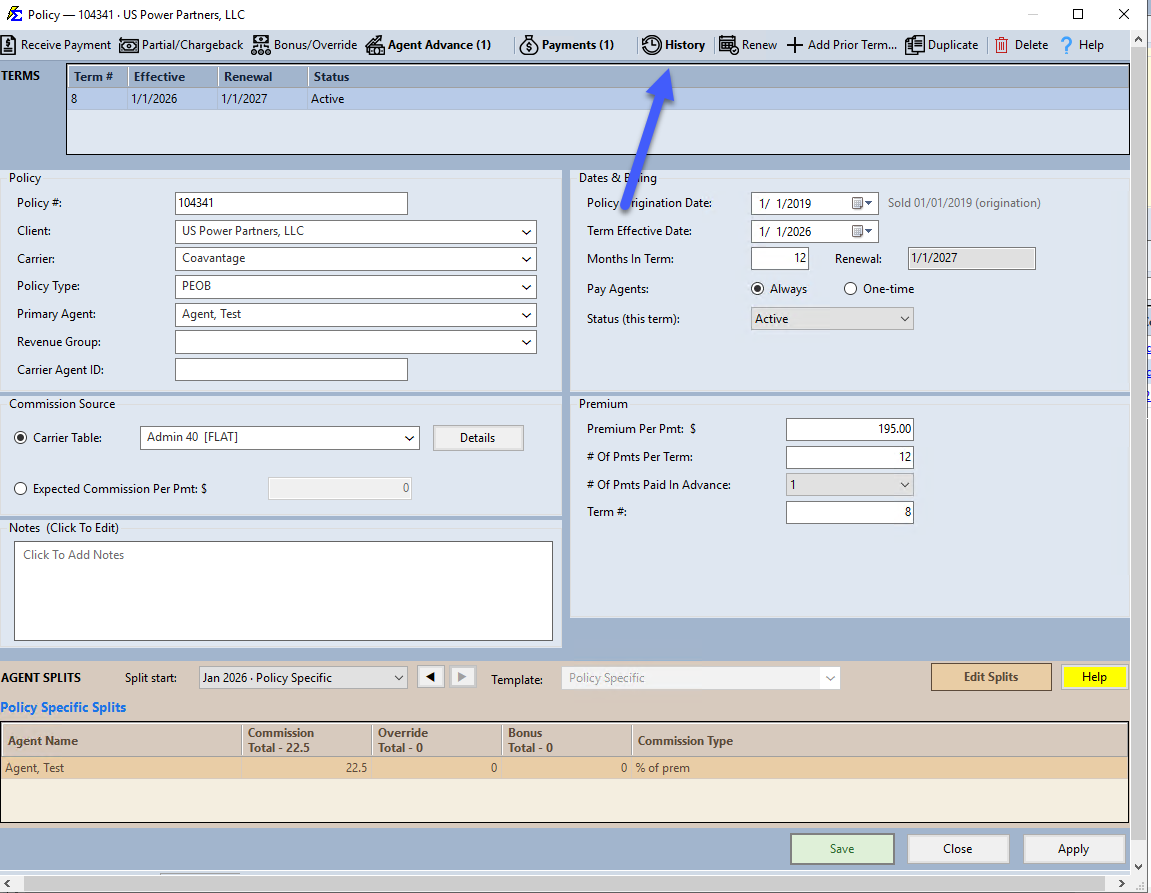The height and width of the screenshot is (893, 1151).
Task: Expand Carrier Table Admin 40 dropdown
Action: [410, 438]
